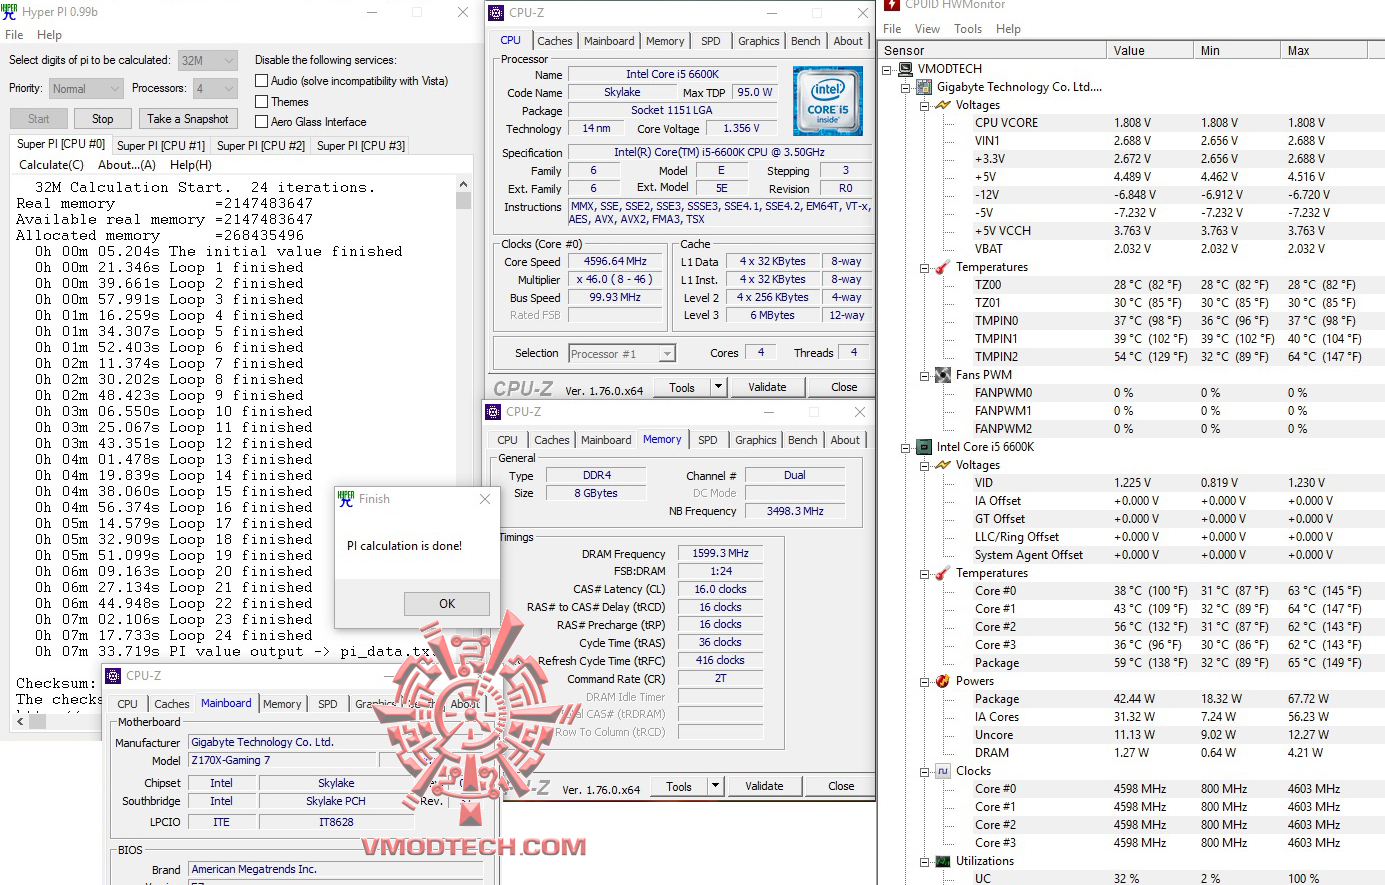This screenshot has height=885, width=1385.
Task: Click the up arrow of the Super PI log scrollbar
Action: [x=463, y=185]
